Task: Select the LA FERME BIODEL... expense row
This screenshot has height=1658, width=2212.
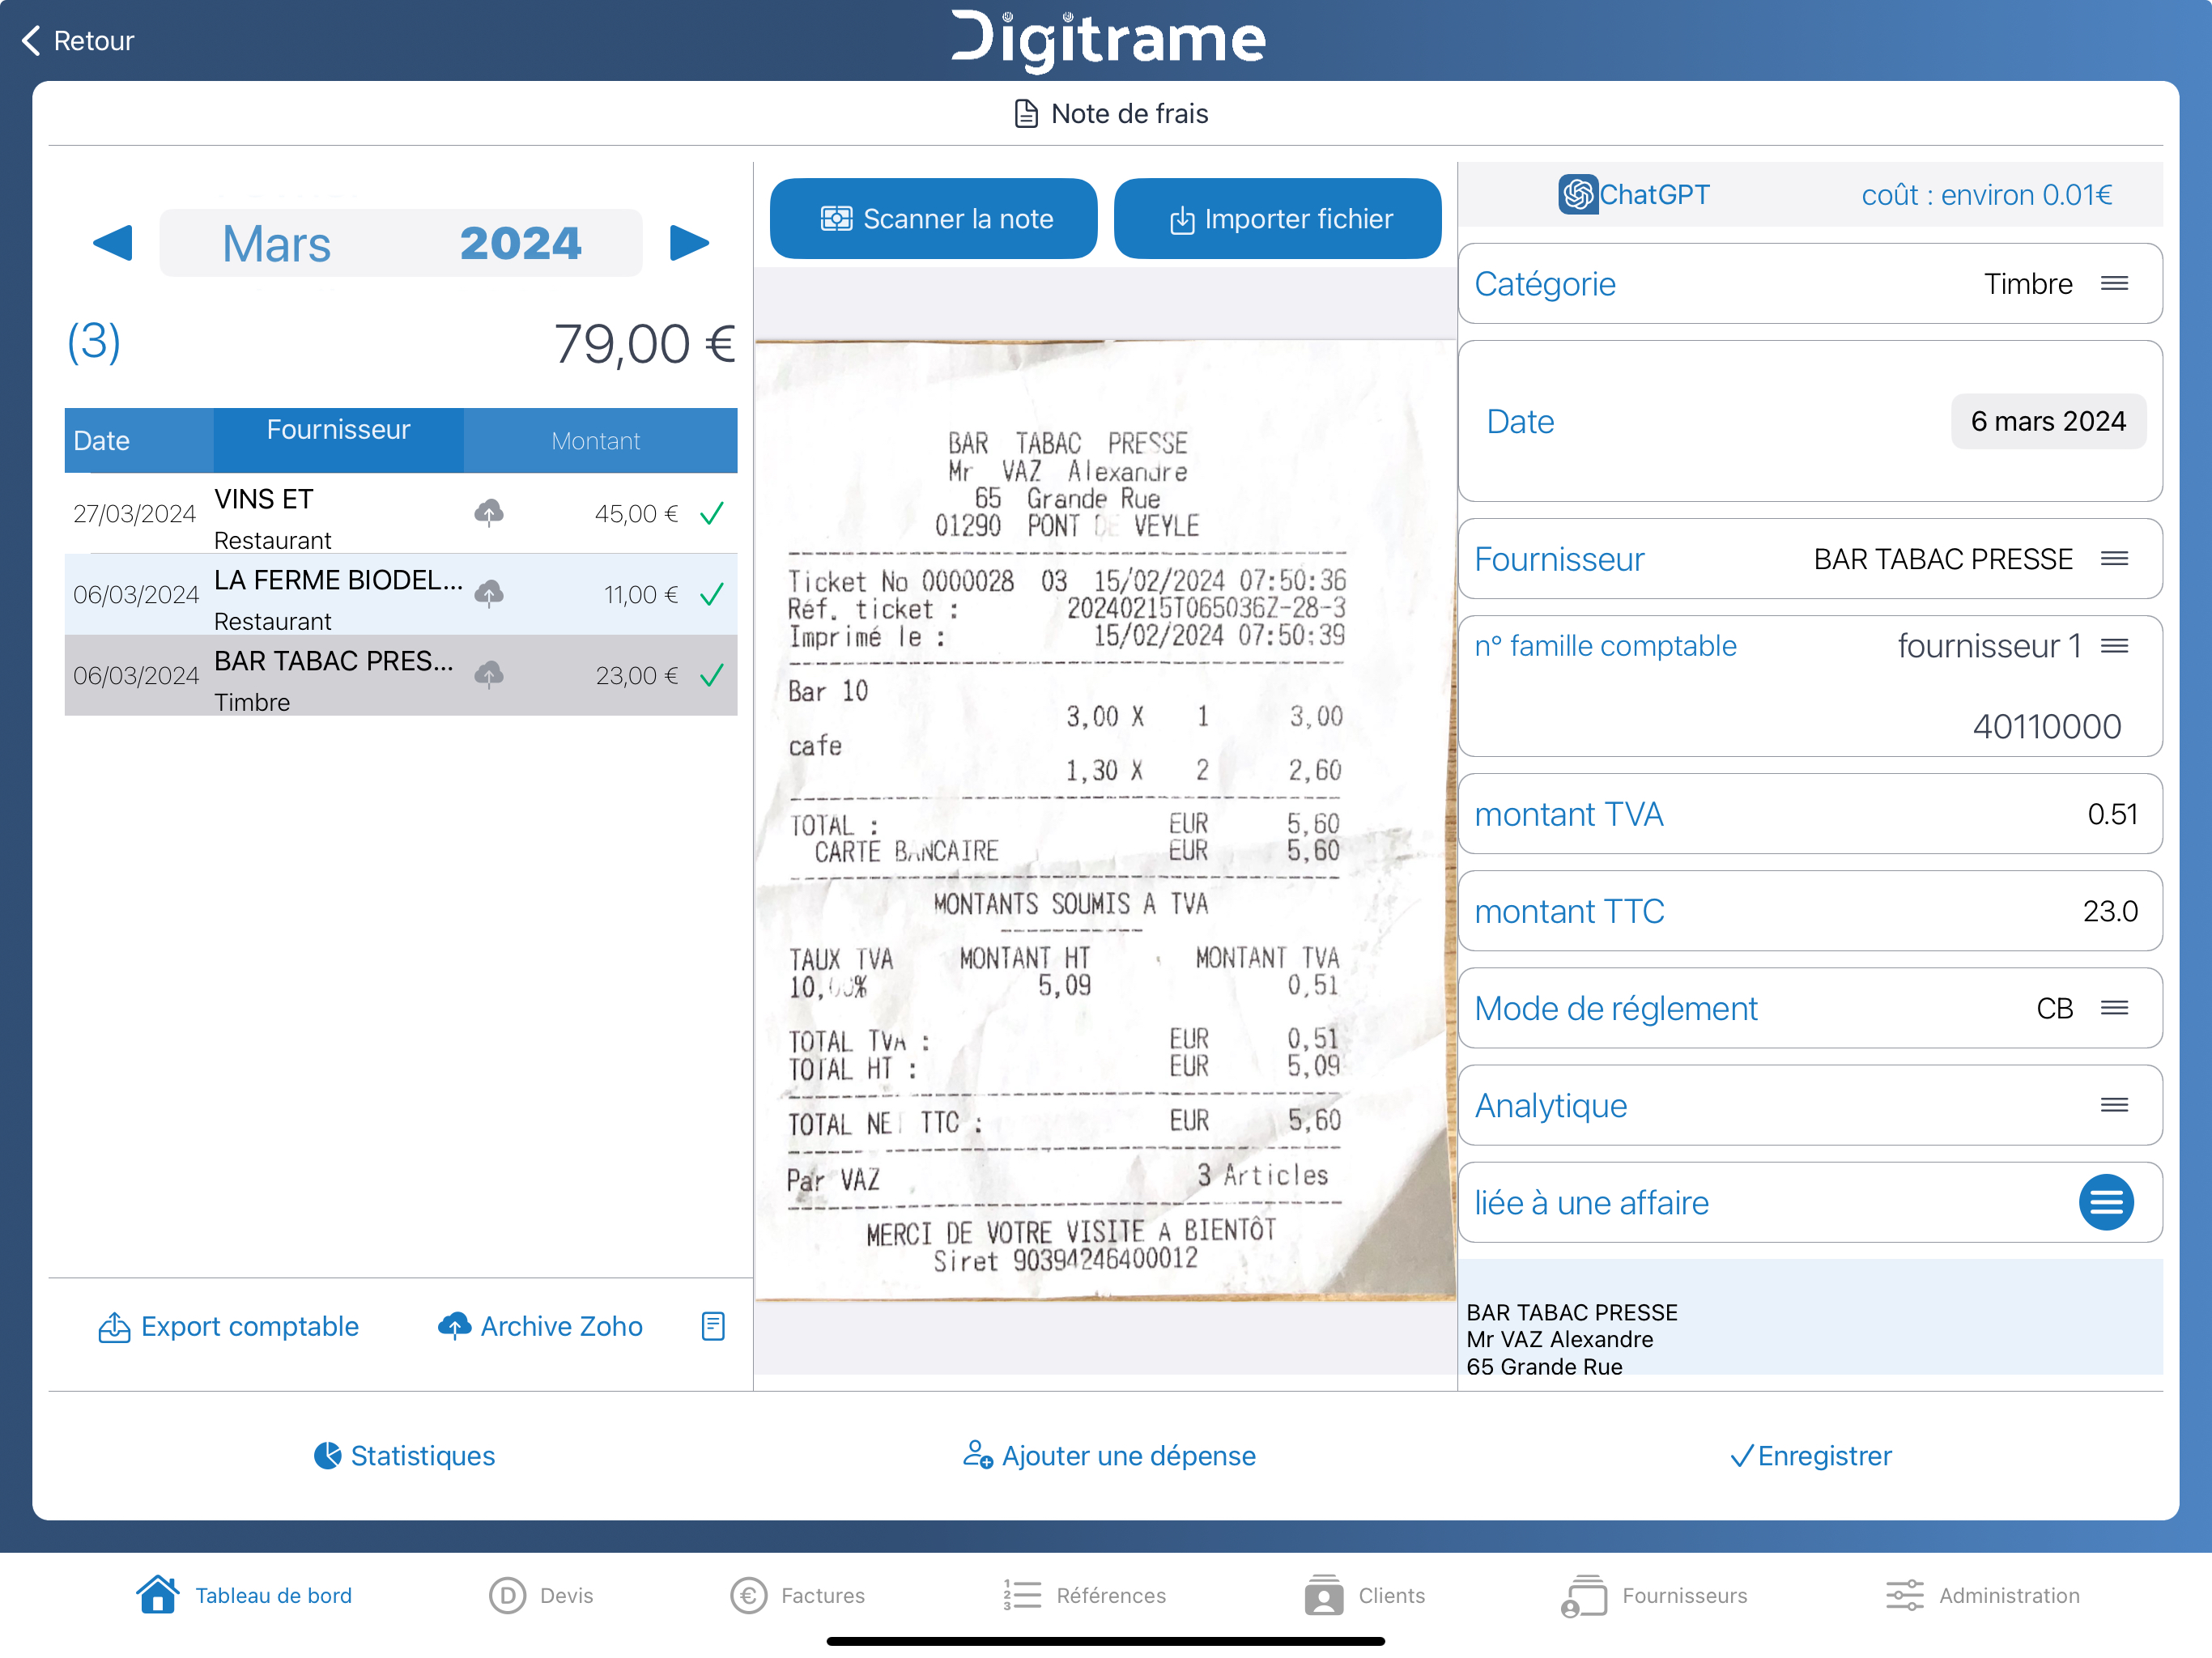Action: click(x=401, y=594)
